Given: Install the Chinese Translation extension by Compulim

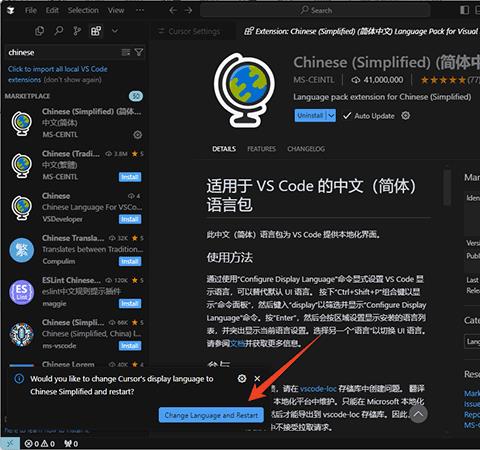Looking at the screenshot, I should point(130,261).
